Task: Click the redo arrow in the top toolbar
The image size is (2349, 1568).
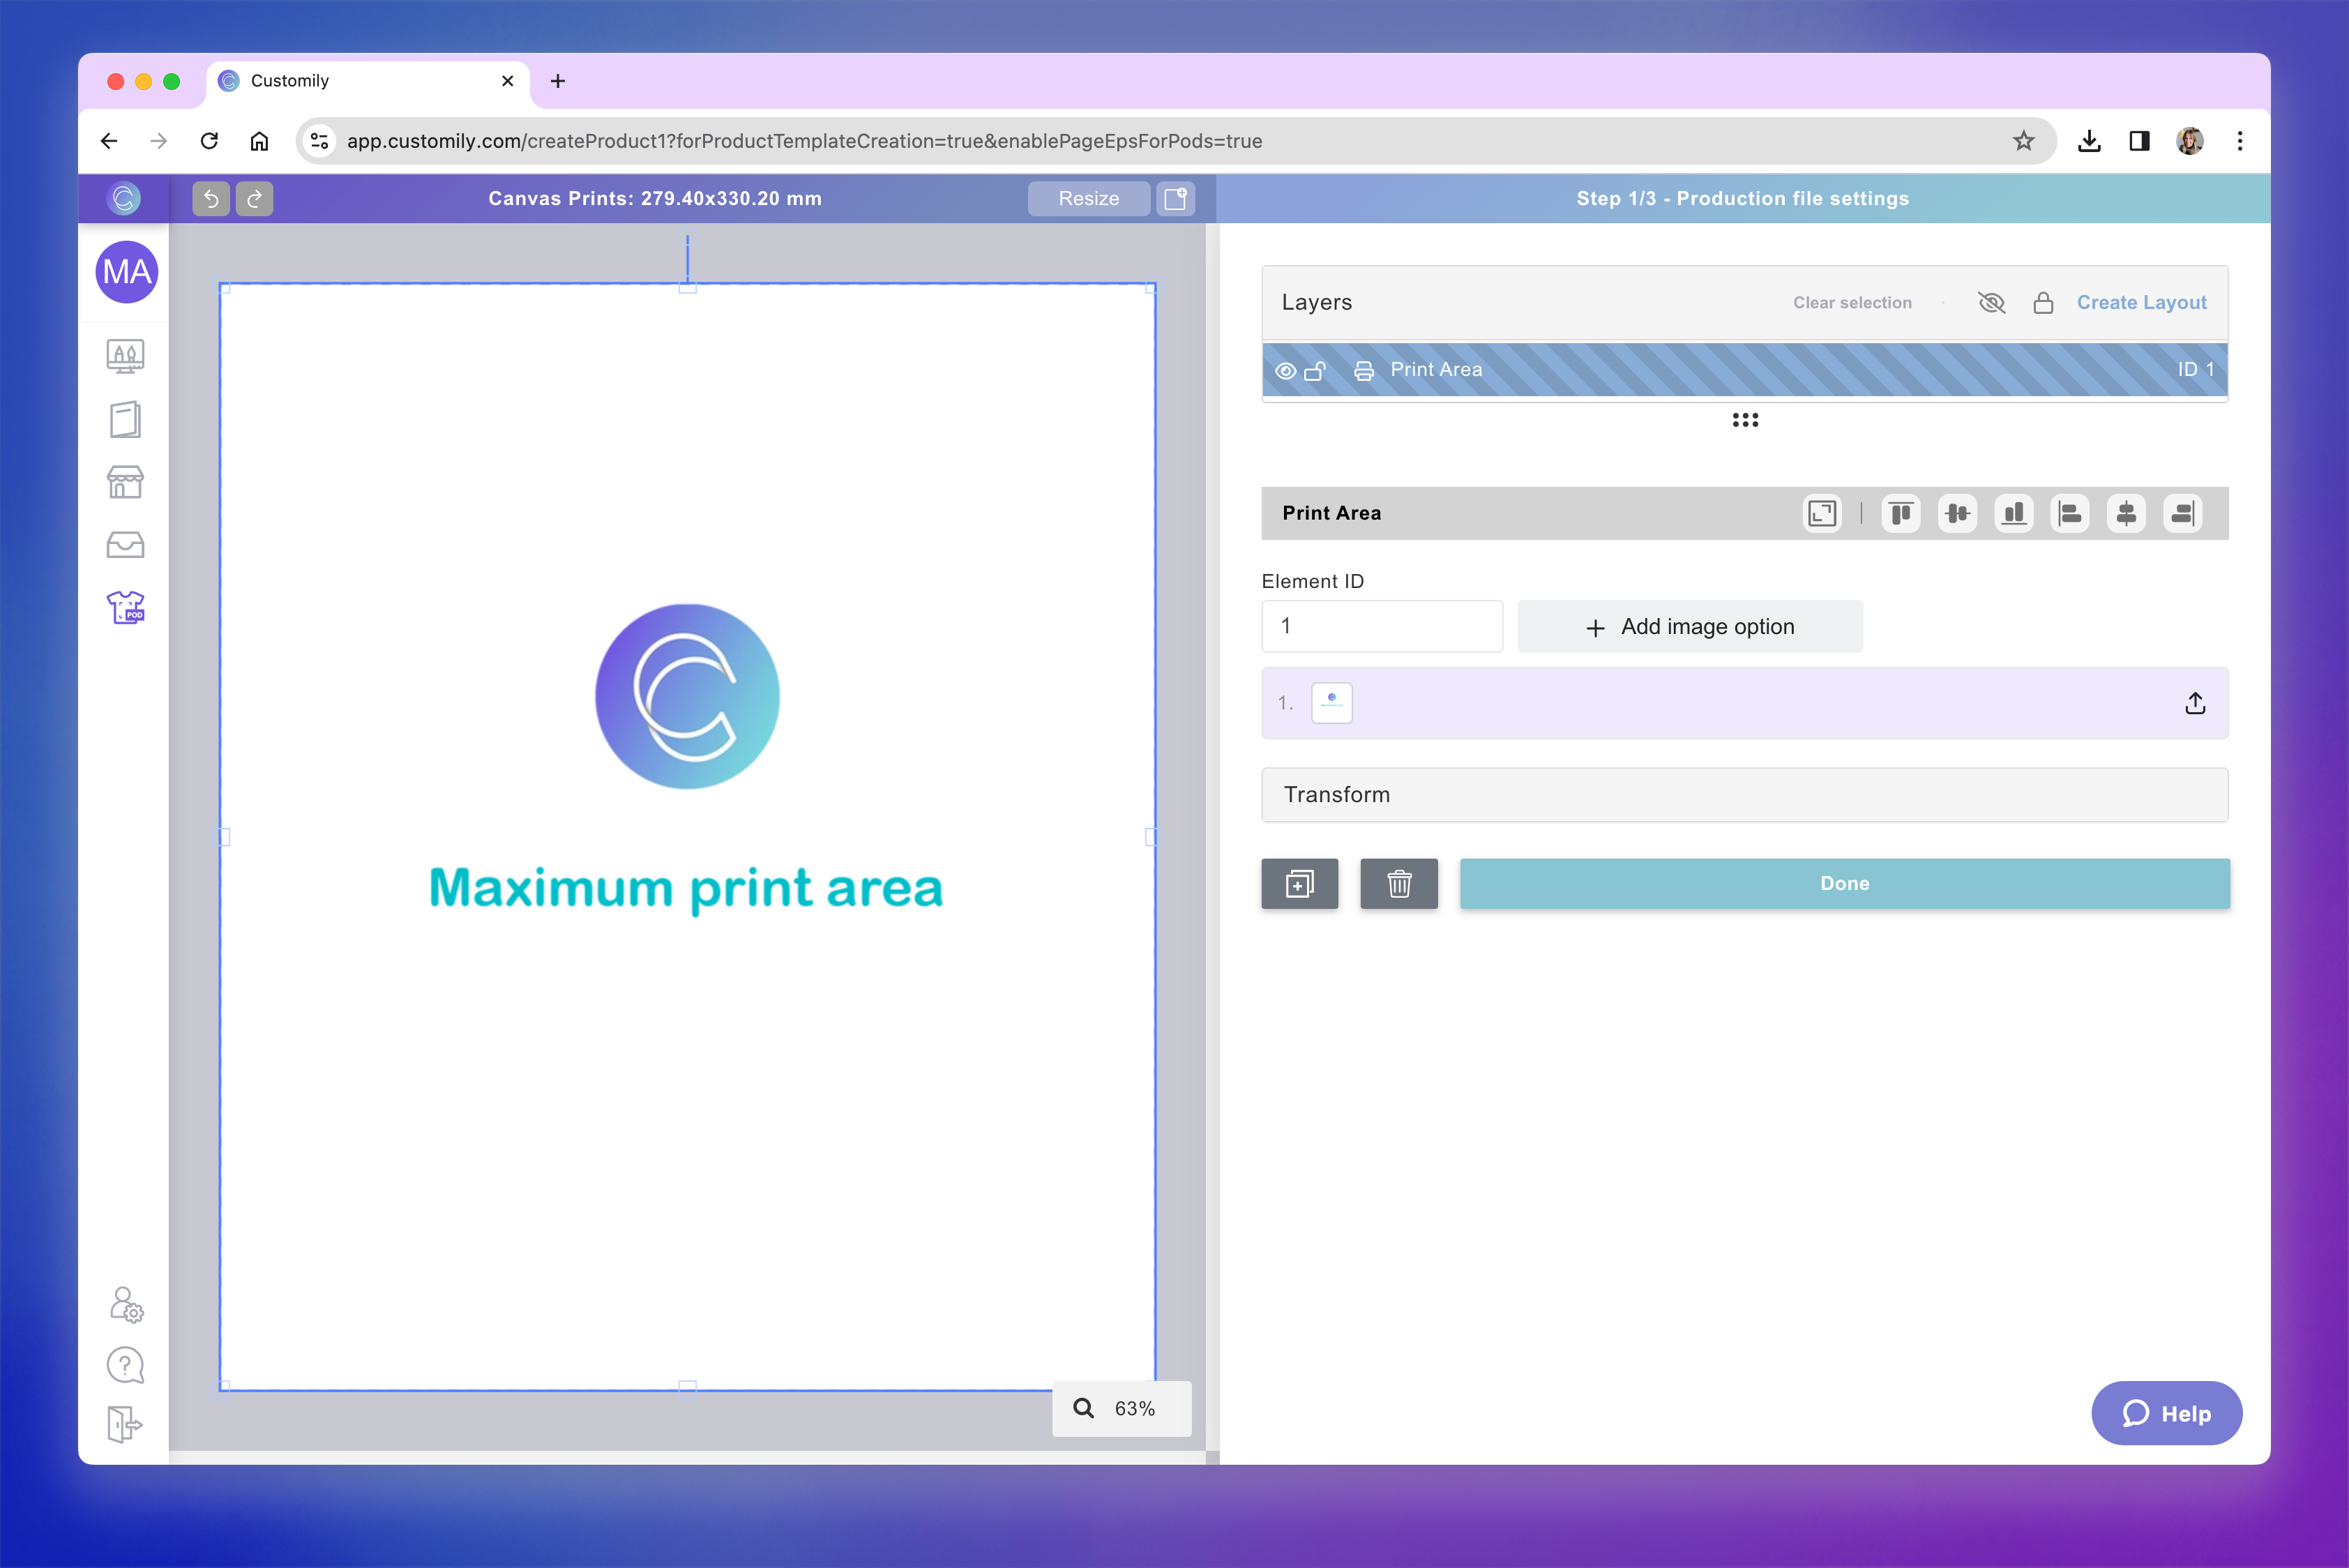Action: click(x=254, y=198)
